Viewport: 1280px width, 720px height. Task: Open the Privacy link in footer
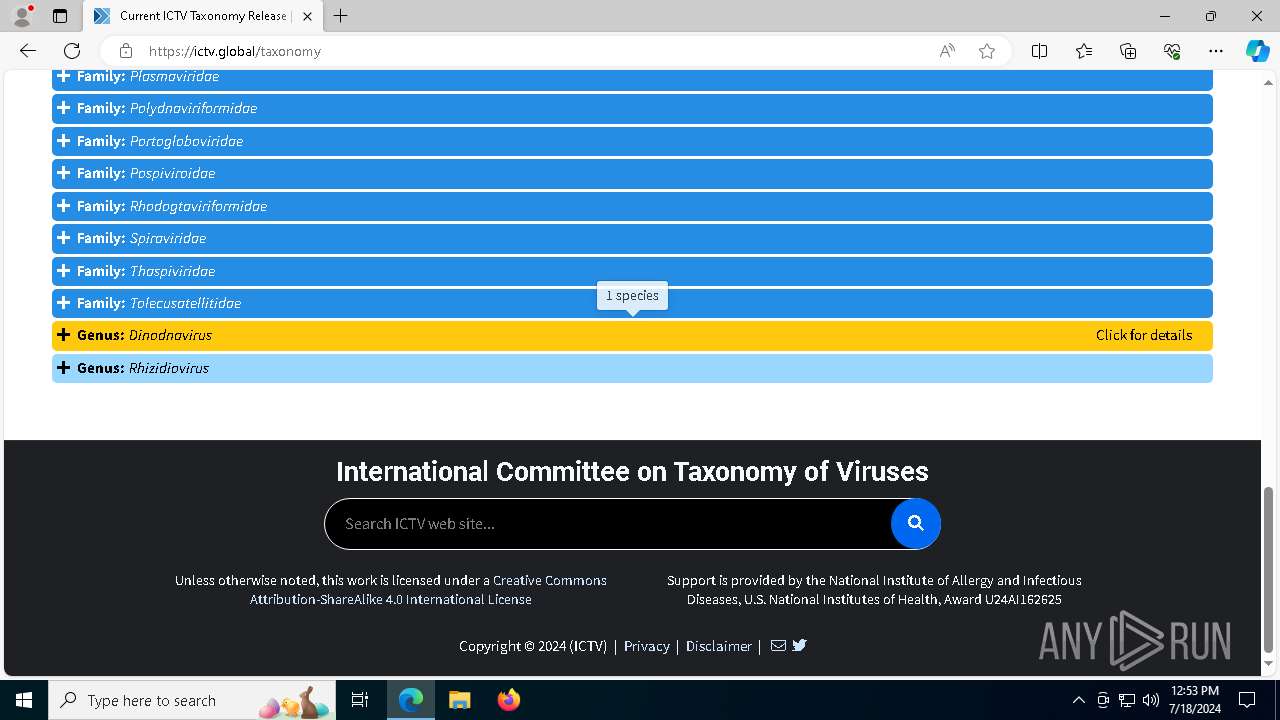[647, 646]
